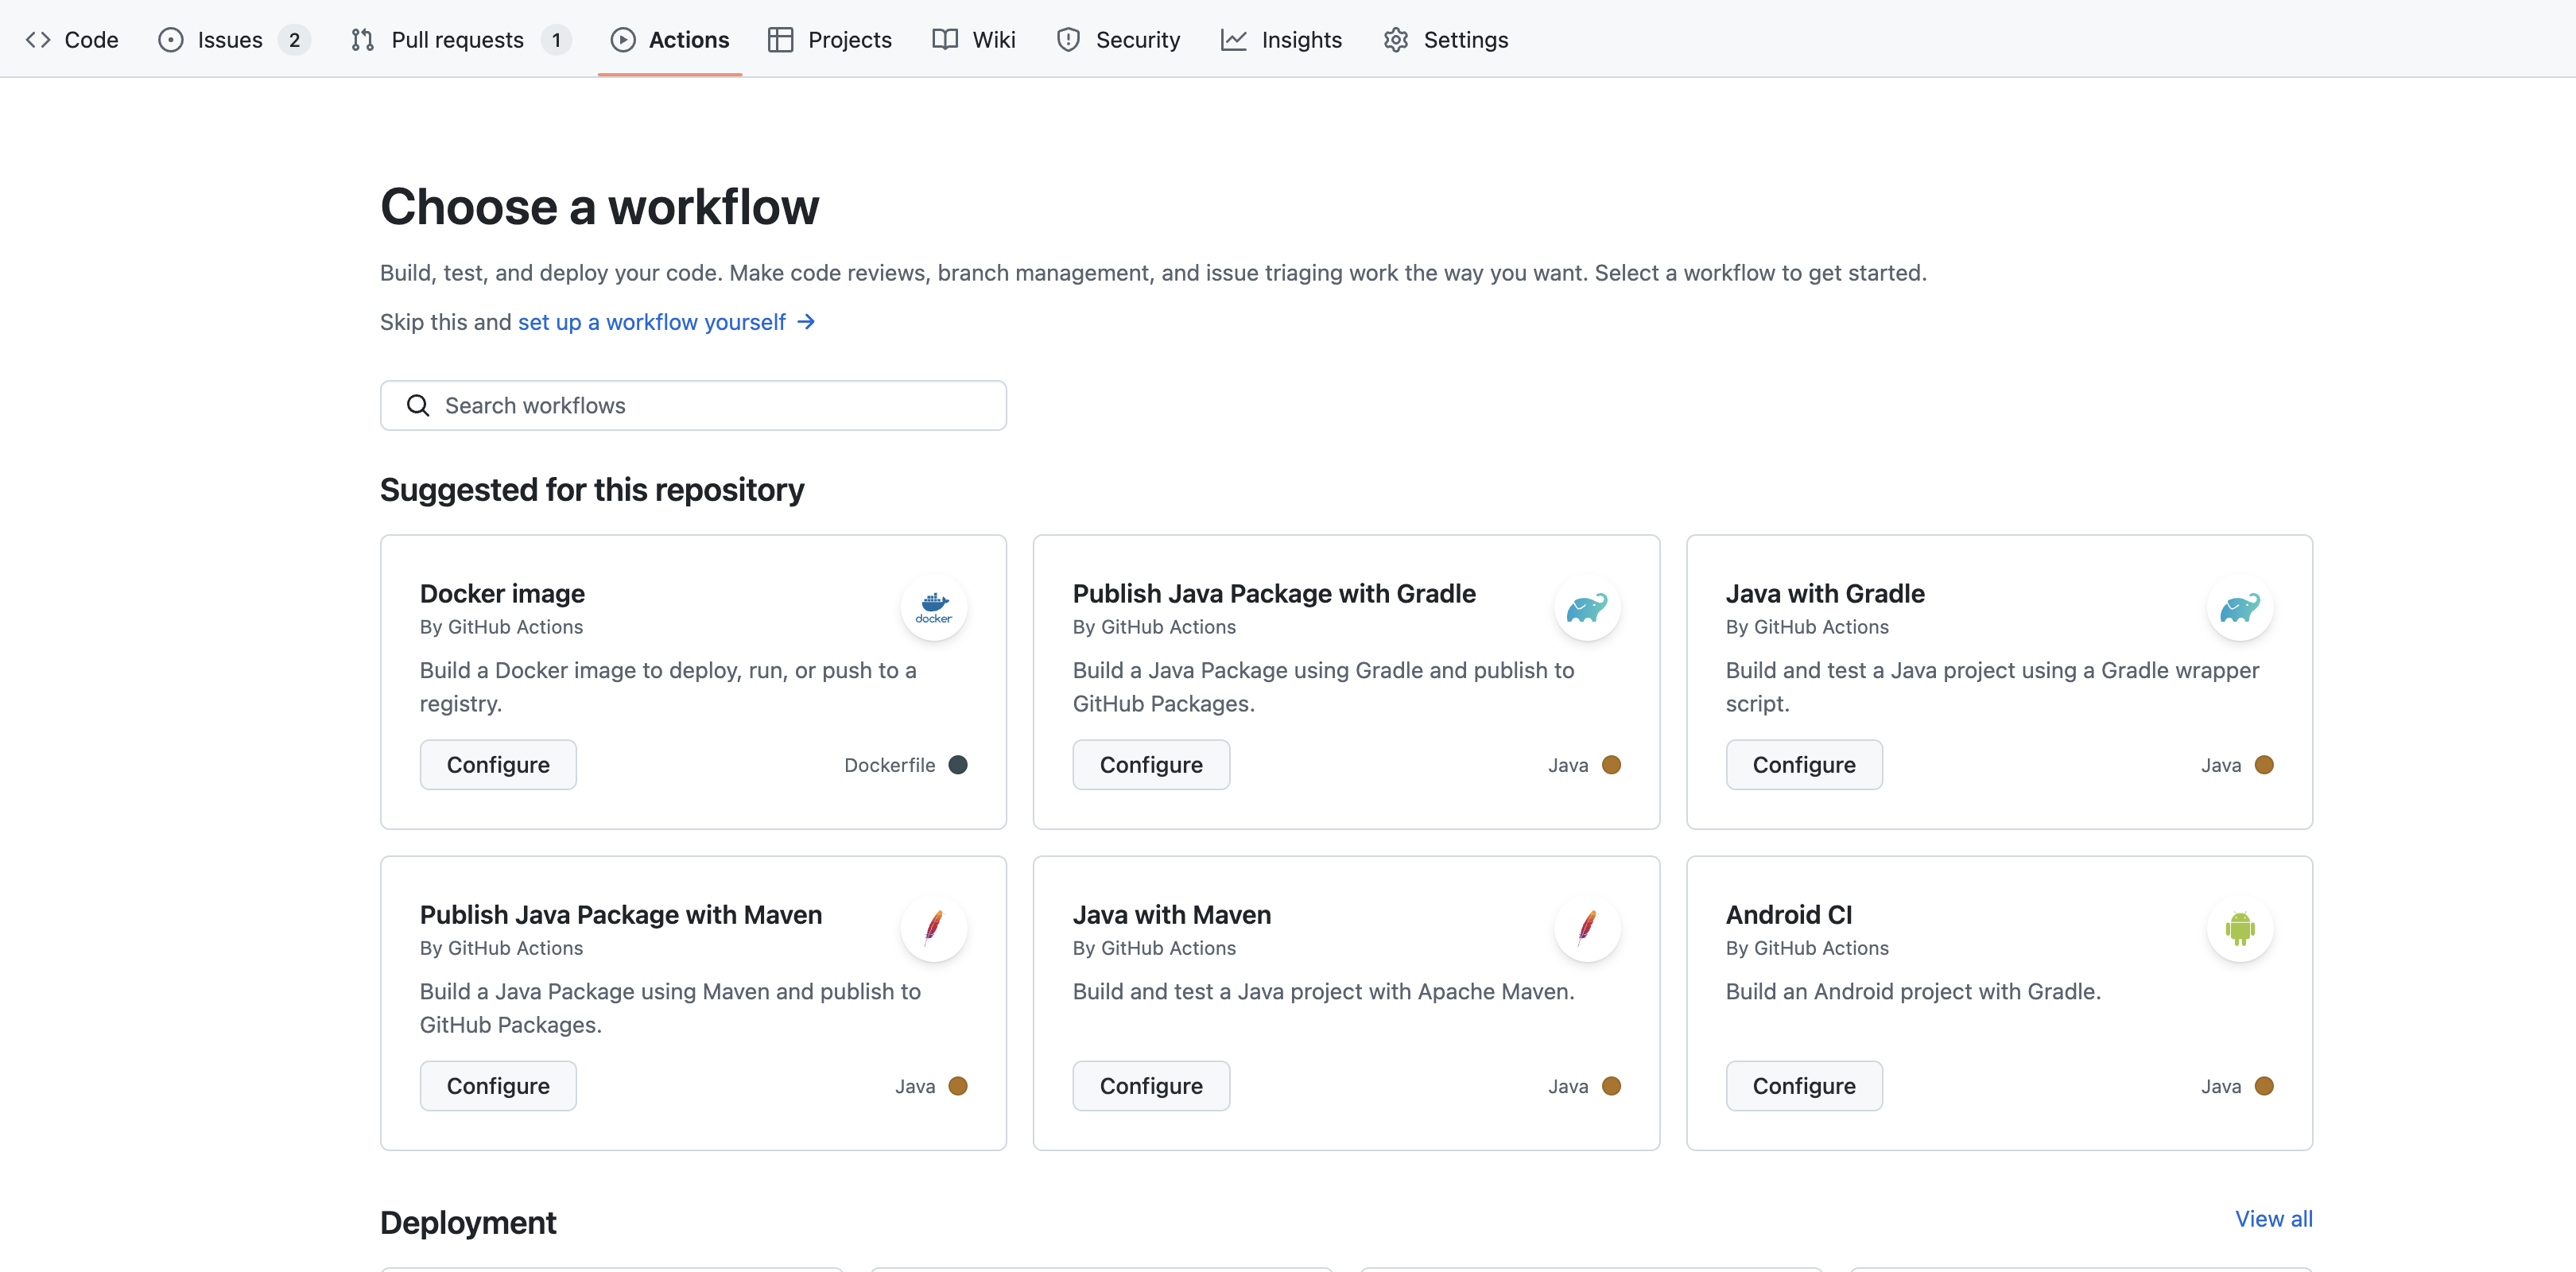Click the search magnifier icon

click(x=418, y=405)
